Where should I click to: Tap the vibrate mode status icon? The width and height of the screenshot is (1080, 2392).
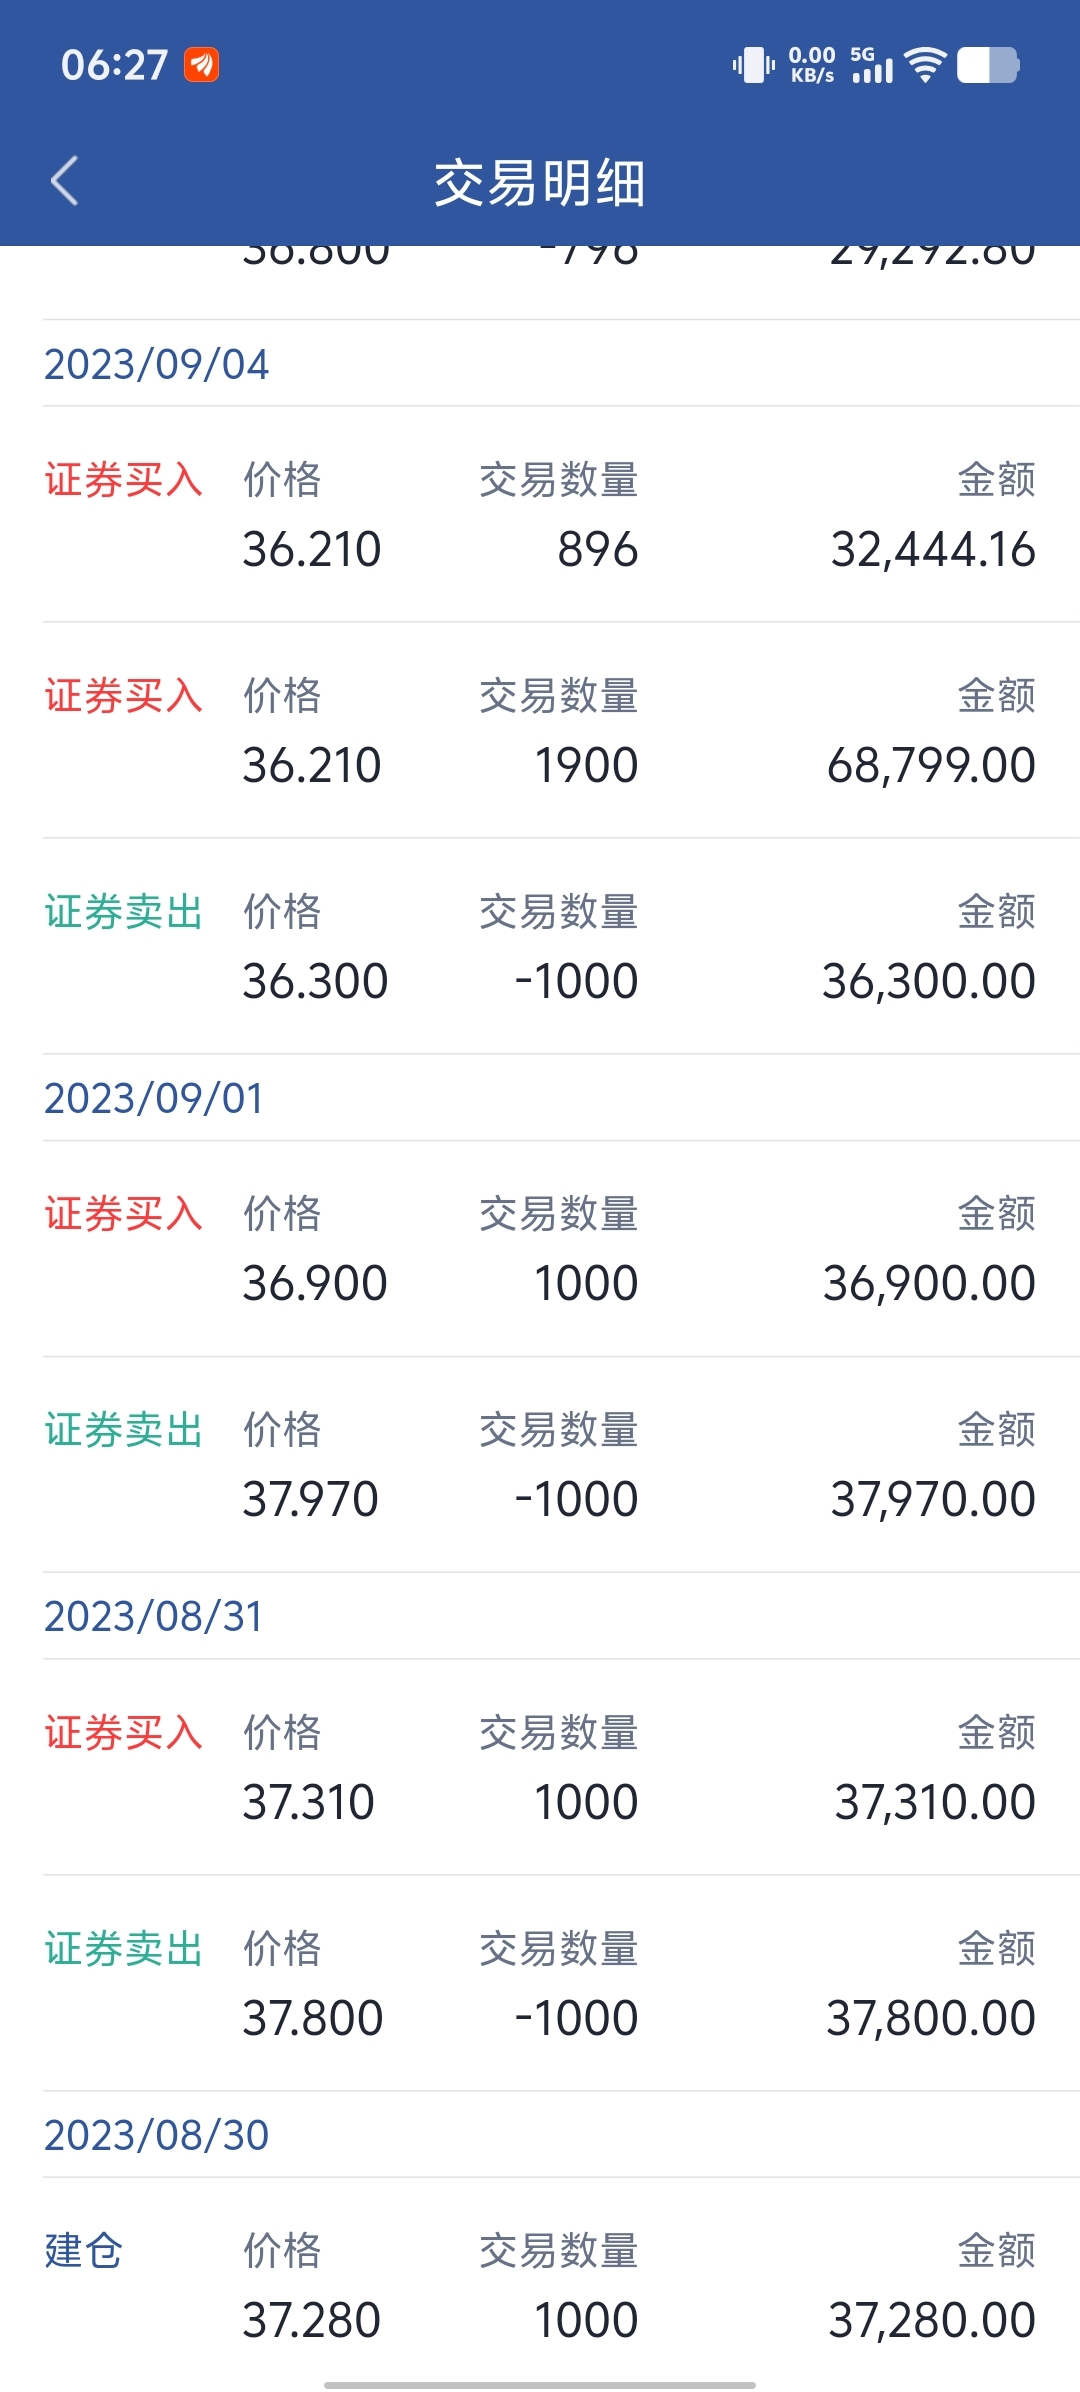(753, 66)
